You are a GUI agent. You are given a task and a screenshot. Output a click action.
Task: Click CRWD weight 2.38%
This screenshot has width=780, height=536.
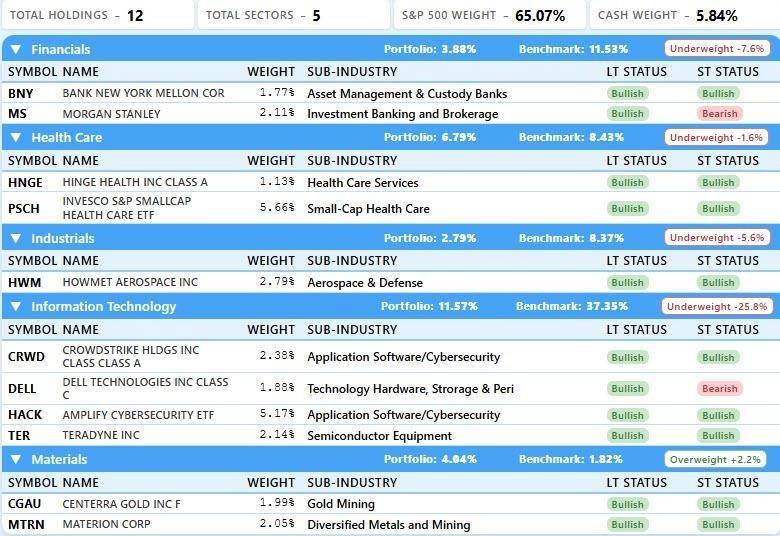click(x=277, y=355)
